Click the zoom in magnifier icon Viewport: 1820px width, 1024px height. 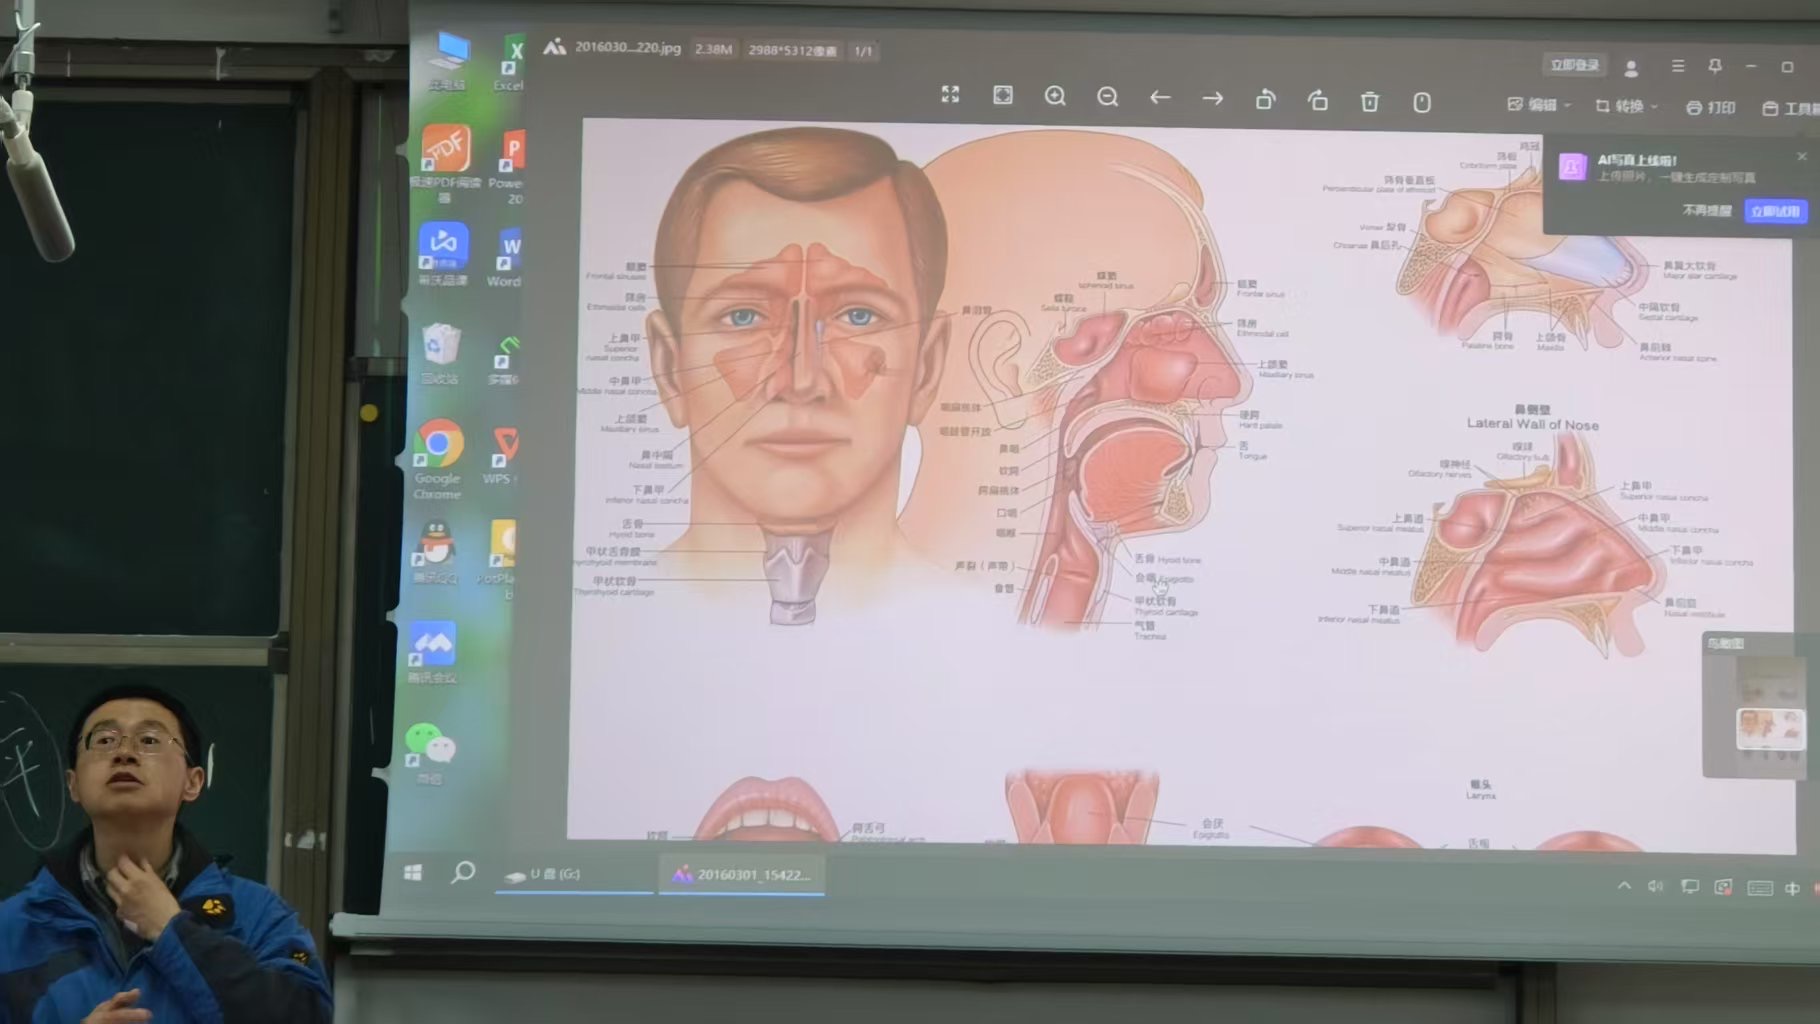tap(1055, 96)
